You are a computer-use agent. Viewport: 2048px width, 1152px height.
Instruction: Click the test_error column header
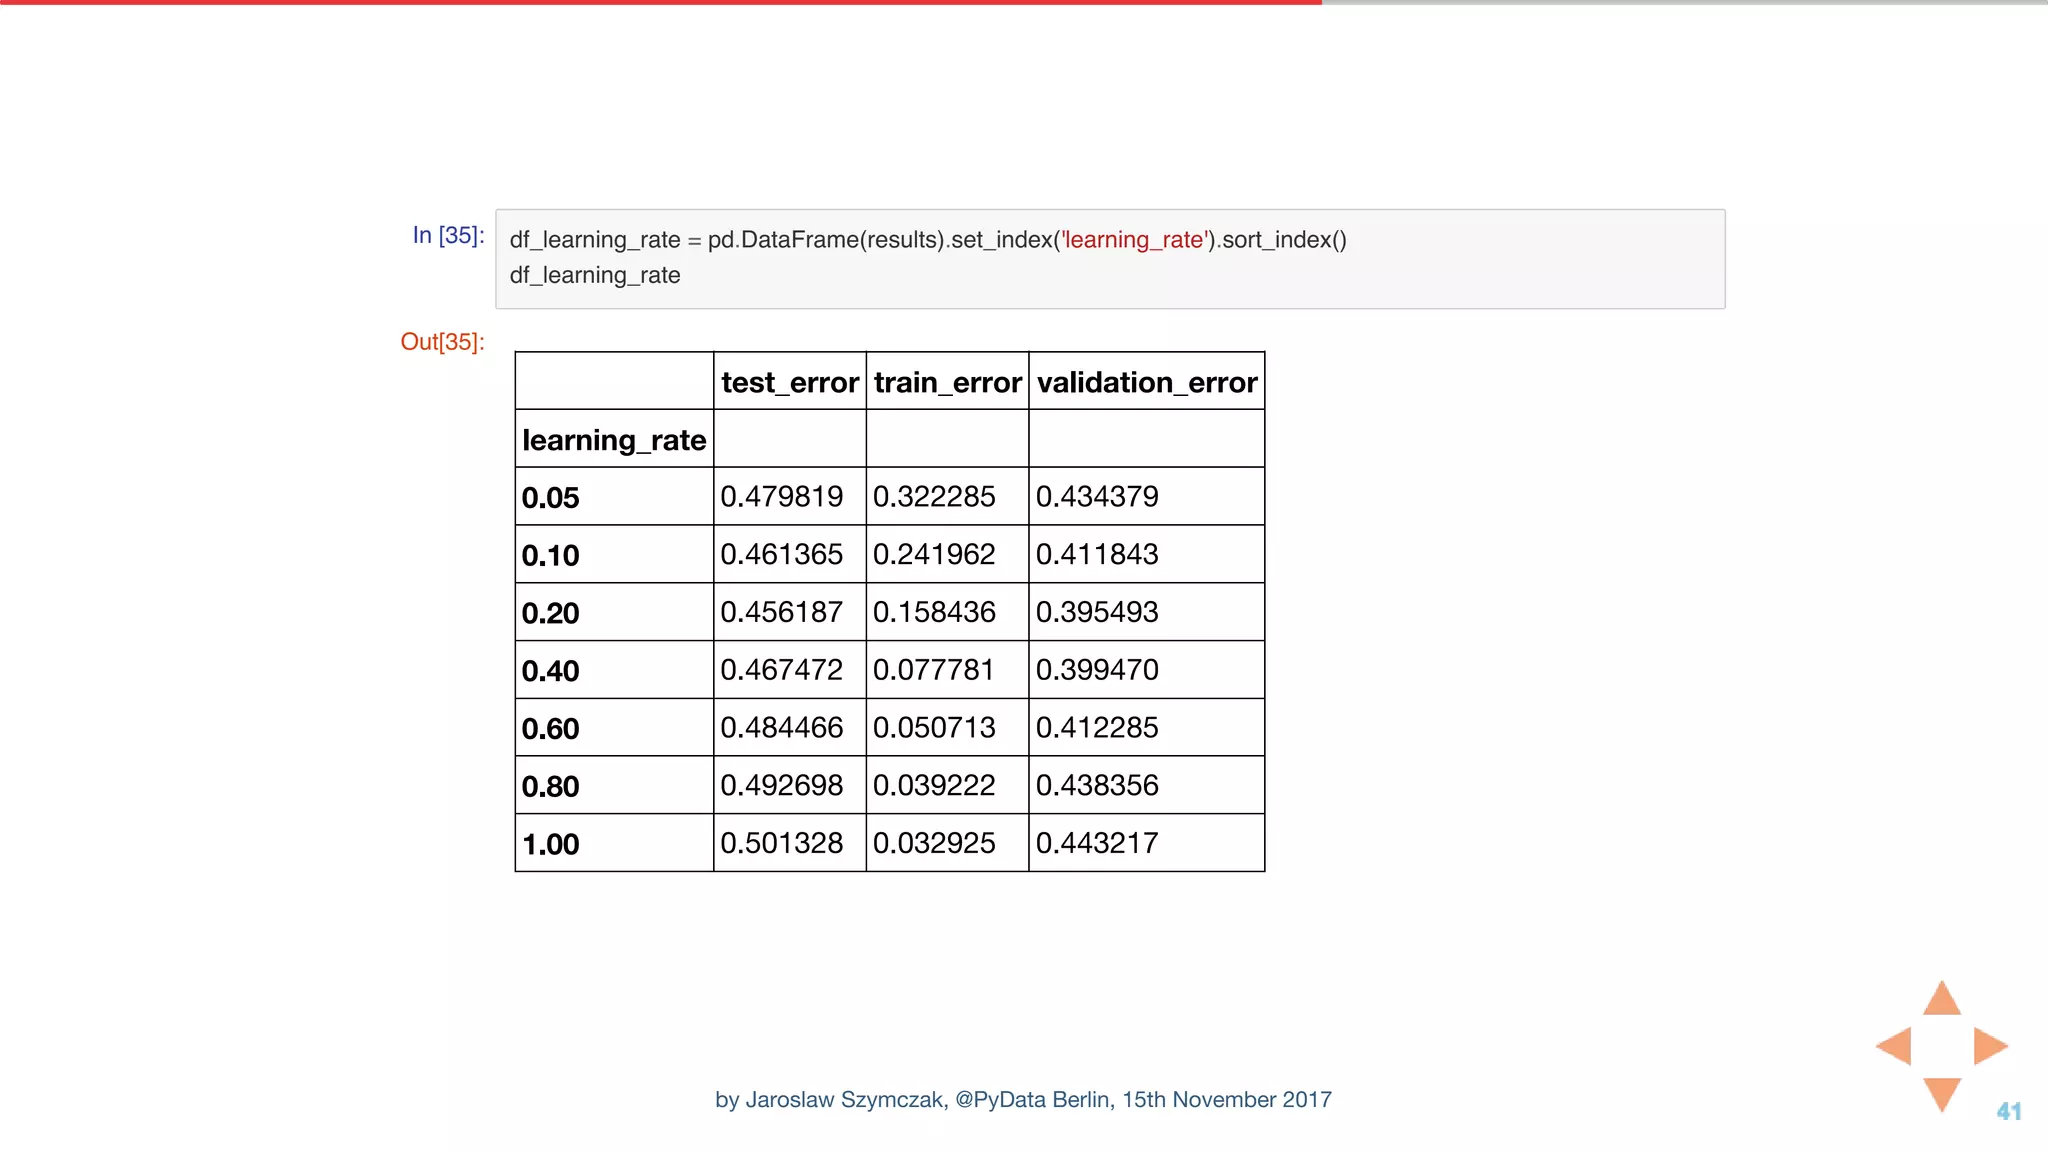tap(790, 382)
